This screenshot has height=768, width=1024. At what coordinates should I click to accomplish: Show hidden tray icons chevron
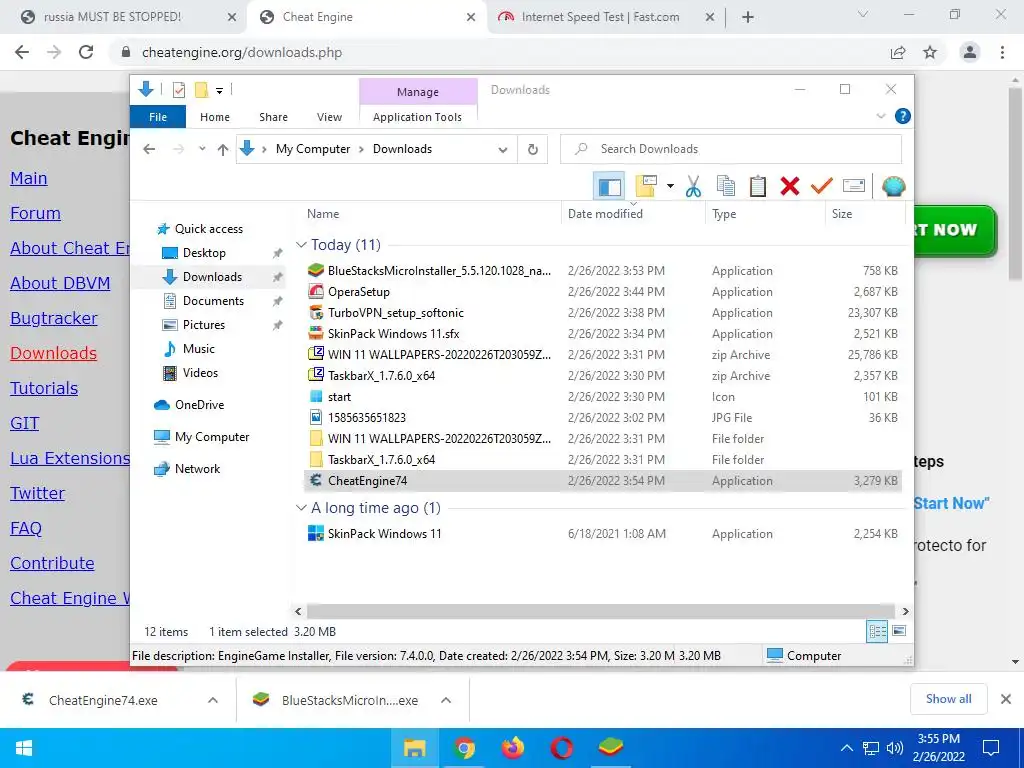(x=846, y=748)
